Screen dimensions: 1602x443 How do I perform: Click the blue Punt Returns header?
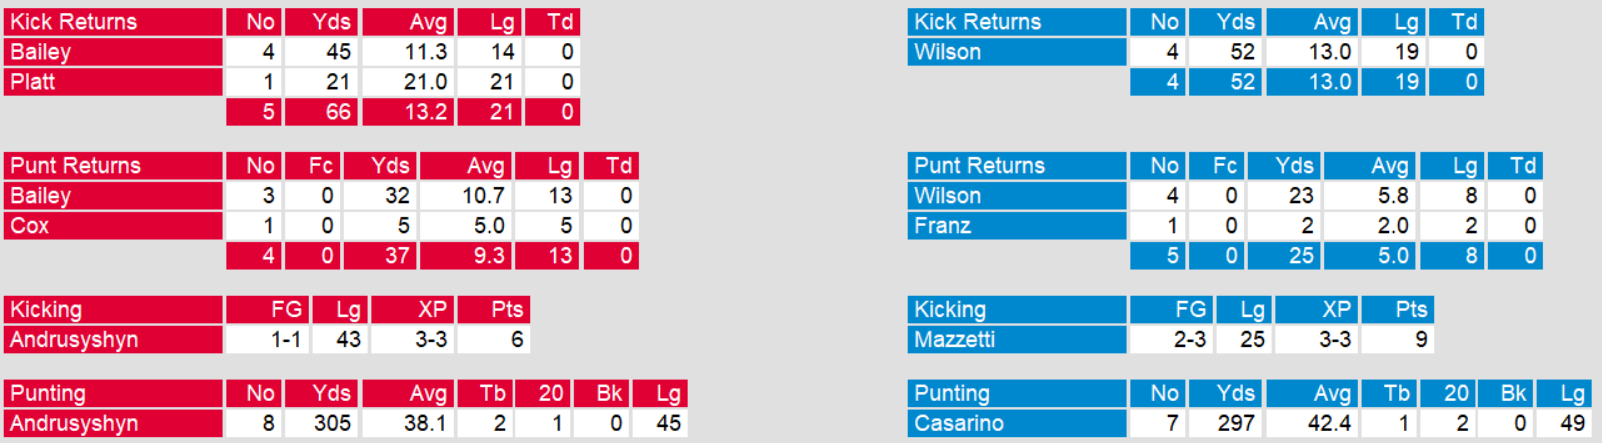[979, 166]
